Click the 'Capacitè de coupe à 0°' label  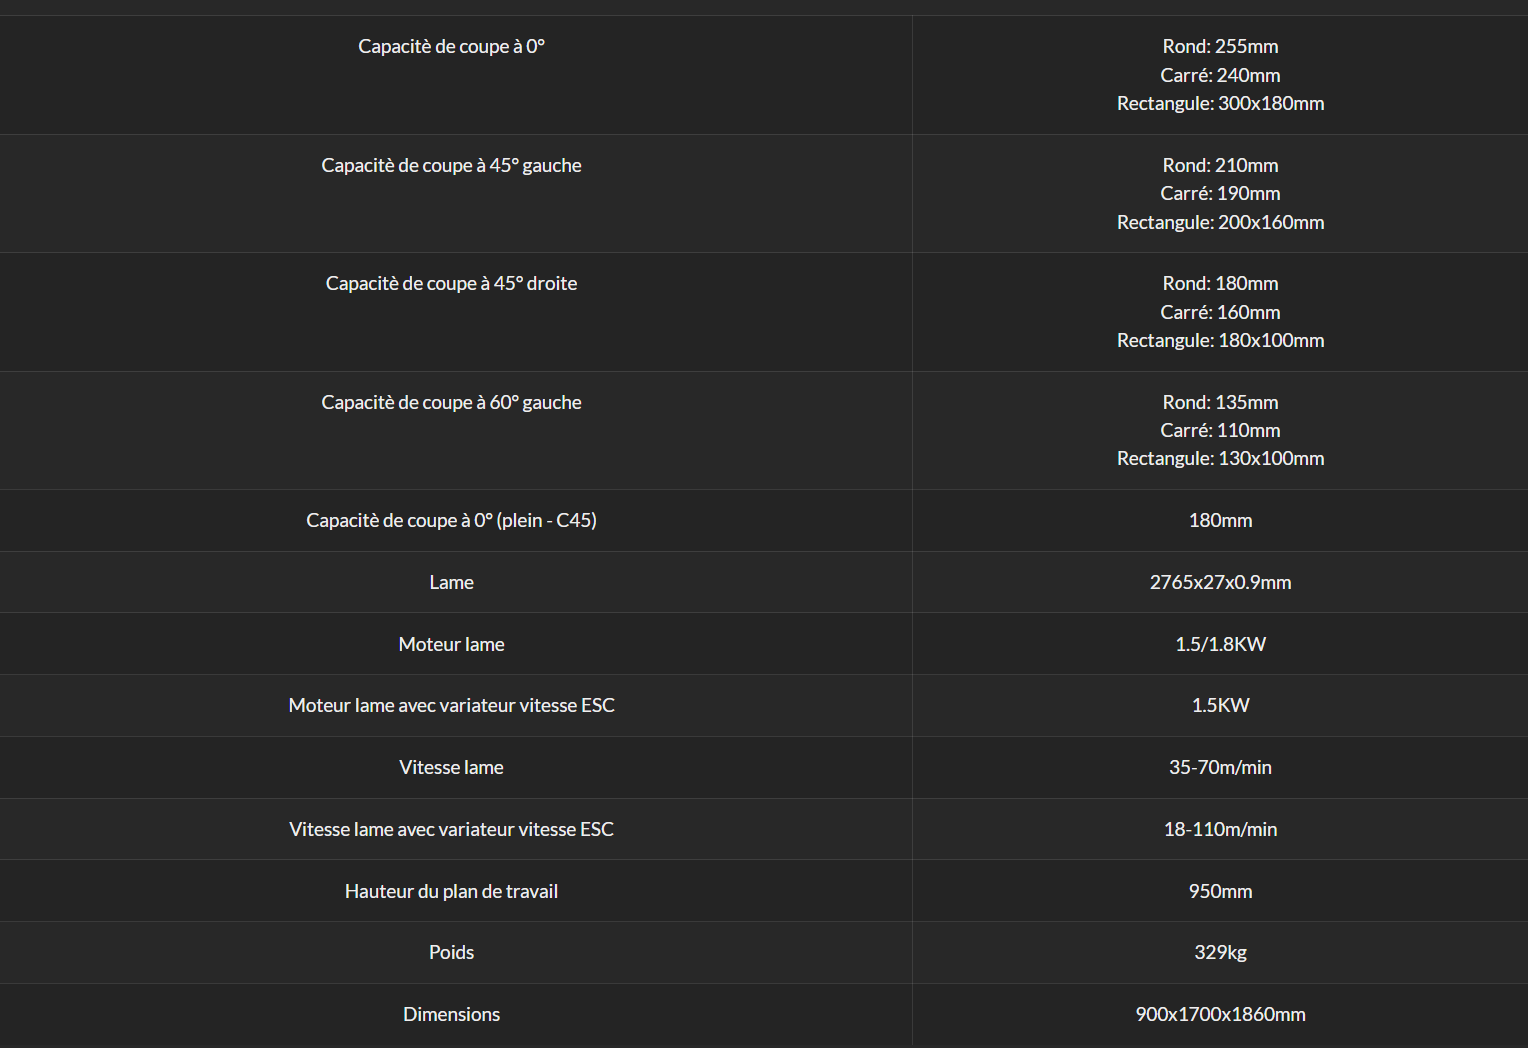(x=451, y=46)
